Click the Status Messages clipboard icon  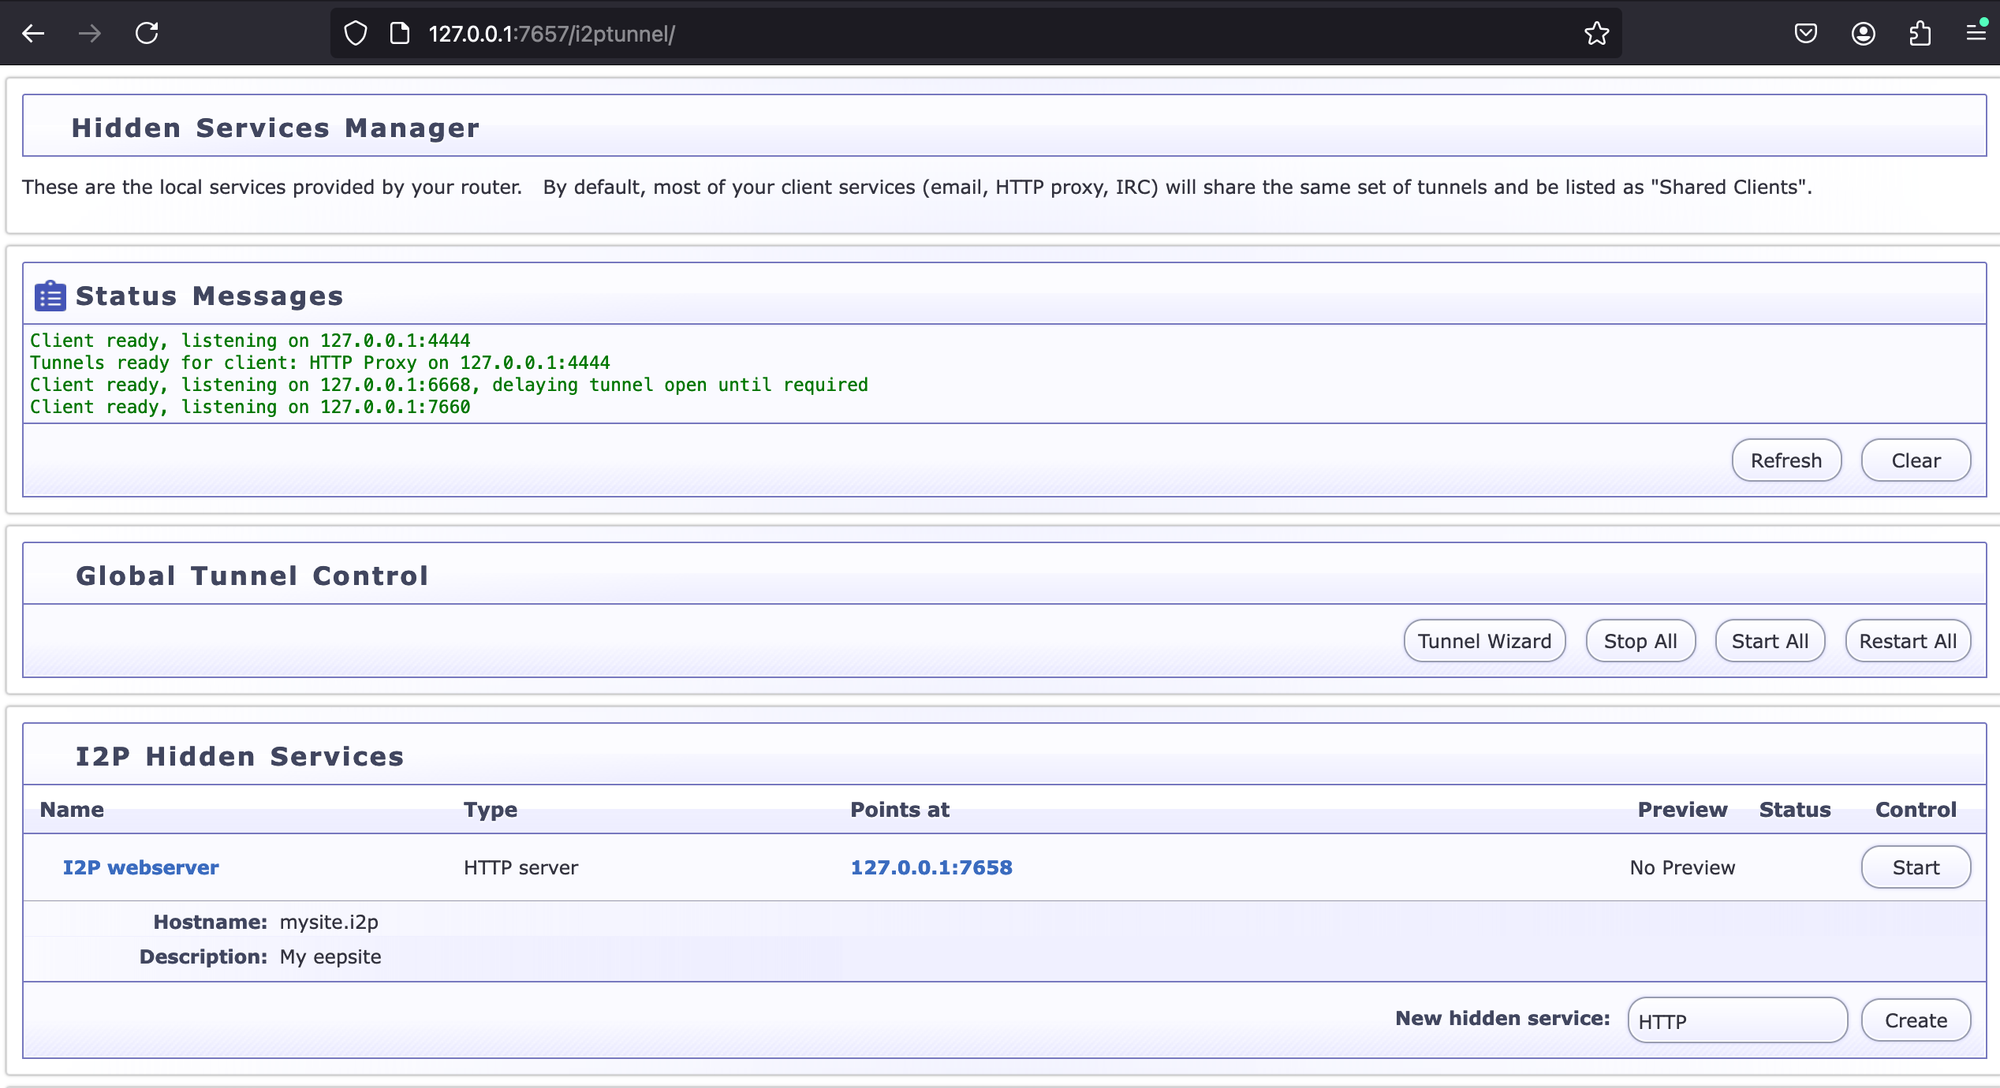coord(50,296)
